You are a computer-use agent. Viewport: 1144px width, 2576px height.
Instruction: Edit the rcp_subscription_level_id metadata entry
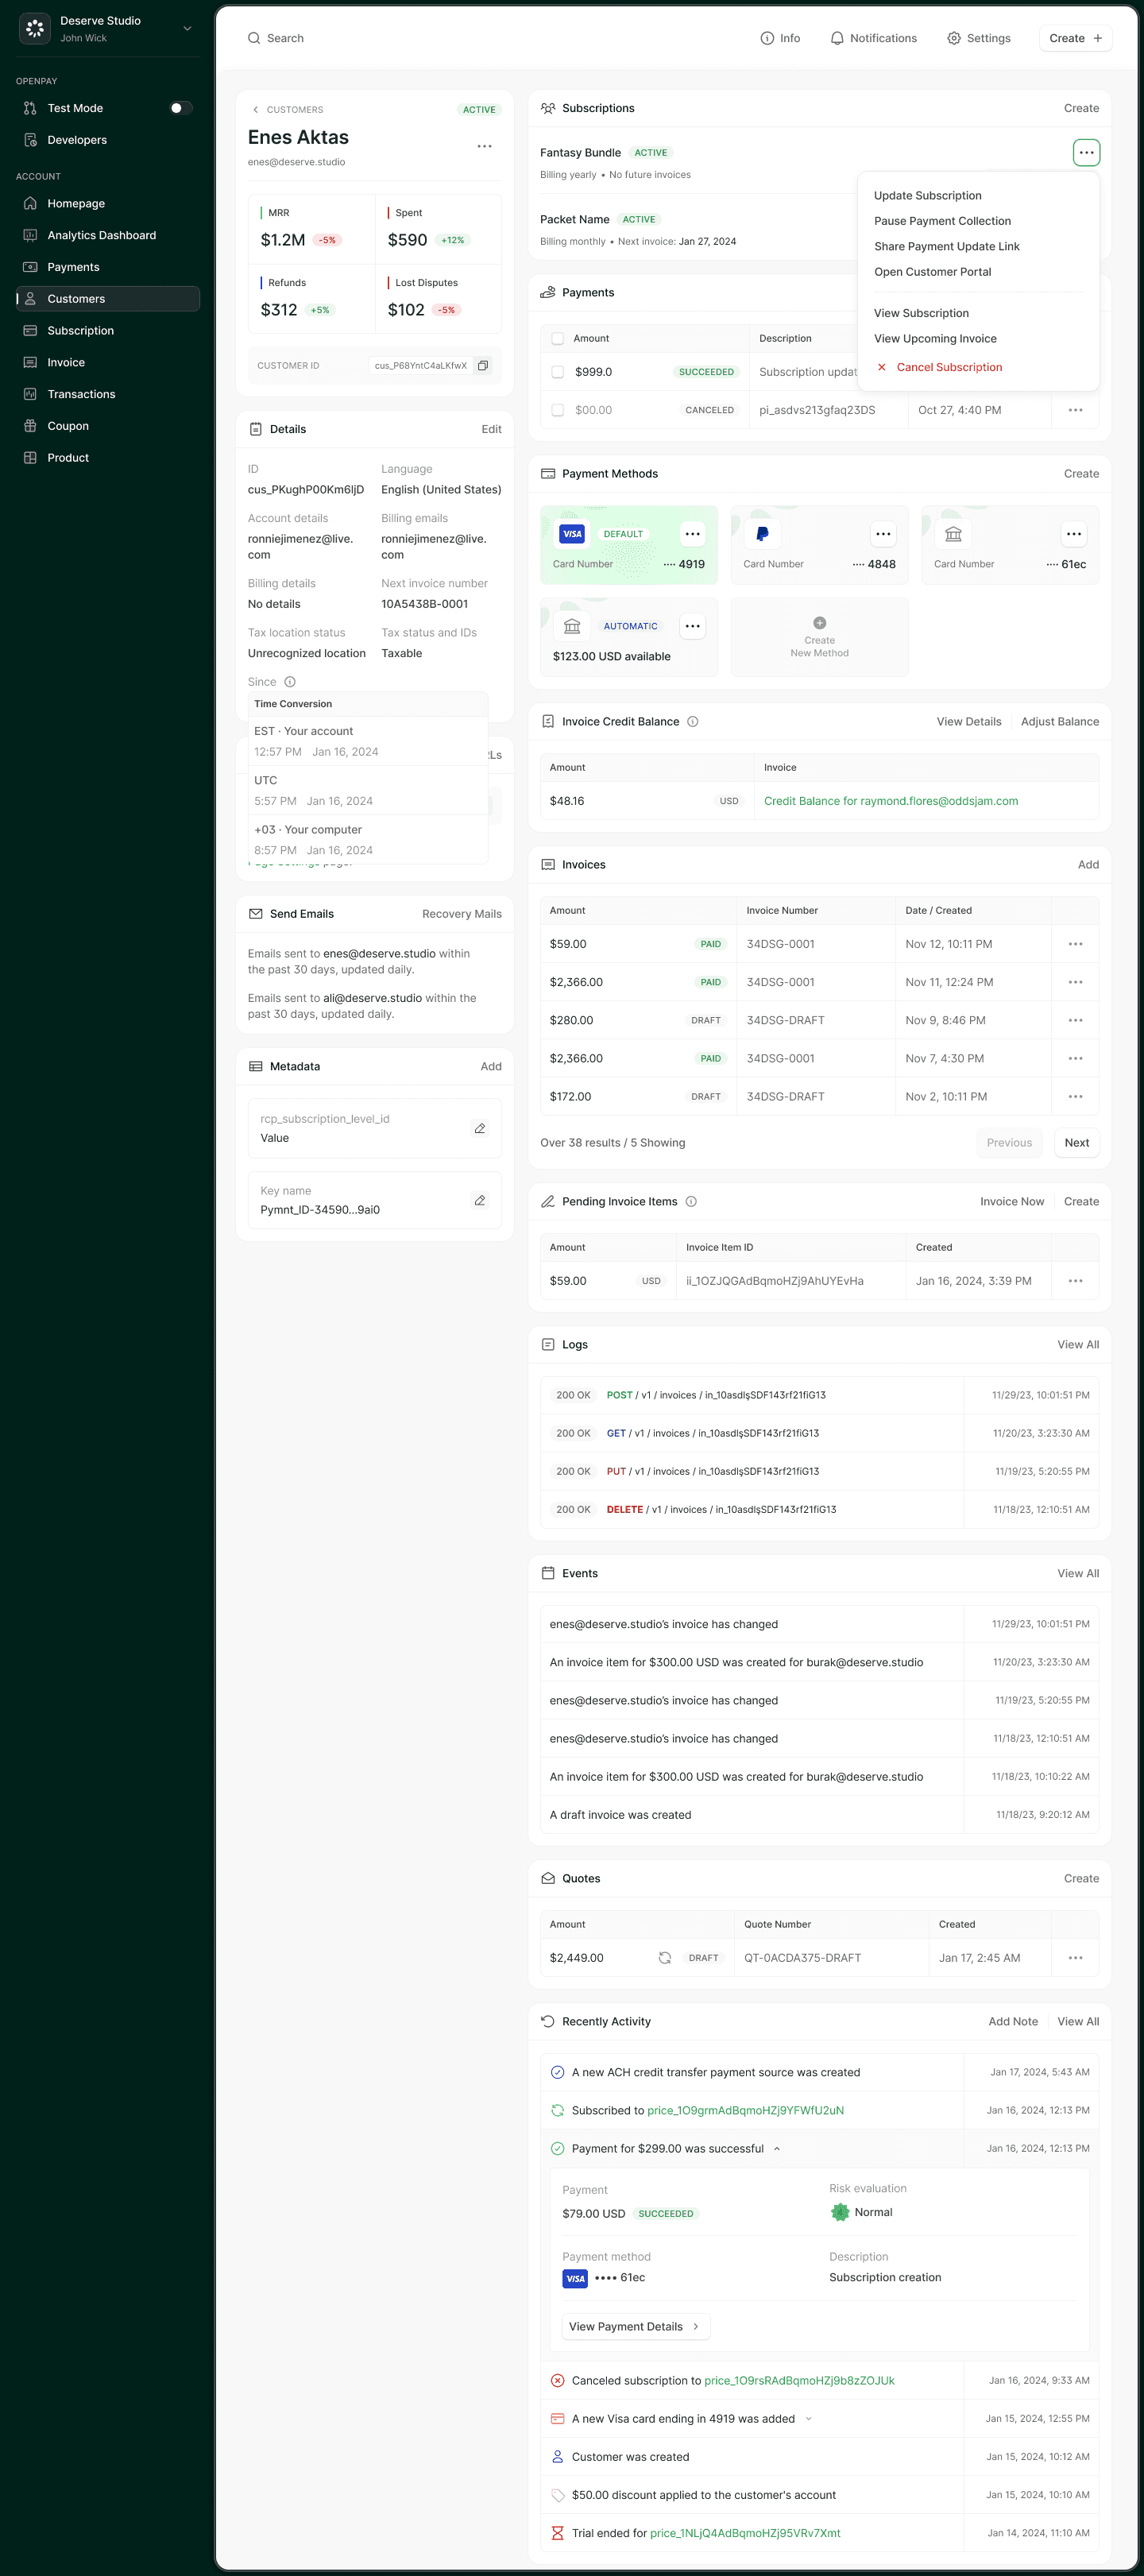coord(480,1129)
